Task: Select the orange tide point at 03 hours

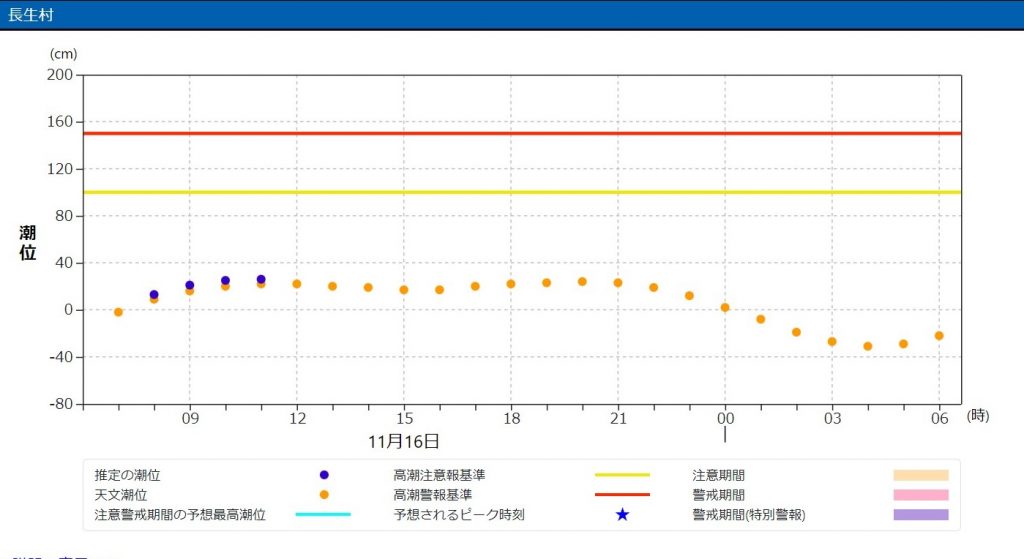Action: (832, 342)
